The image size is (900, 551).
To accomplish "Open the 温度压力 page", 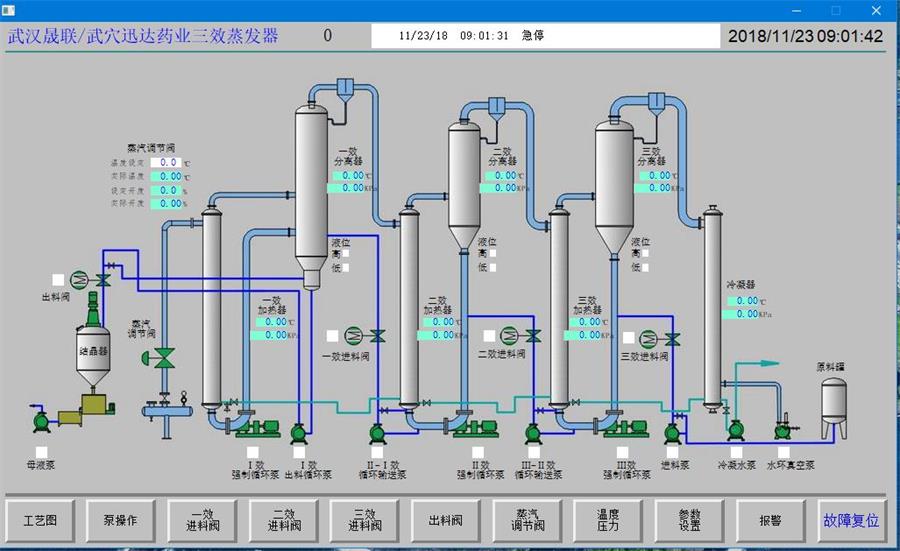I will (608, 521).
